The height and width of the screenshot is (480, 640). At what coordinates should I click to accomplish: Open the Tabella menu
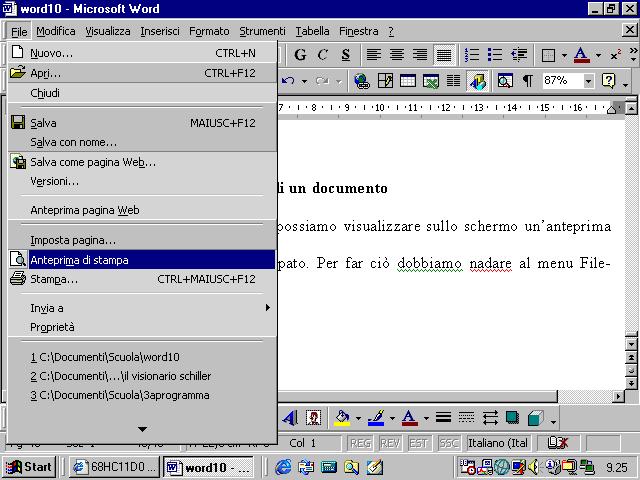tap(312, 31)
